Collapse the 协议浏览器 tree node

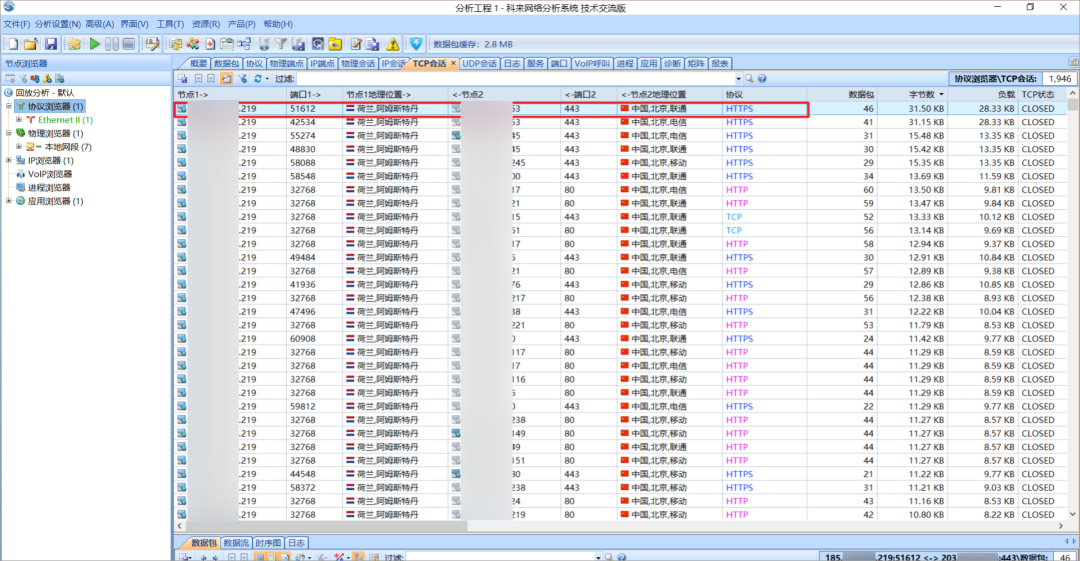point(9,106)
